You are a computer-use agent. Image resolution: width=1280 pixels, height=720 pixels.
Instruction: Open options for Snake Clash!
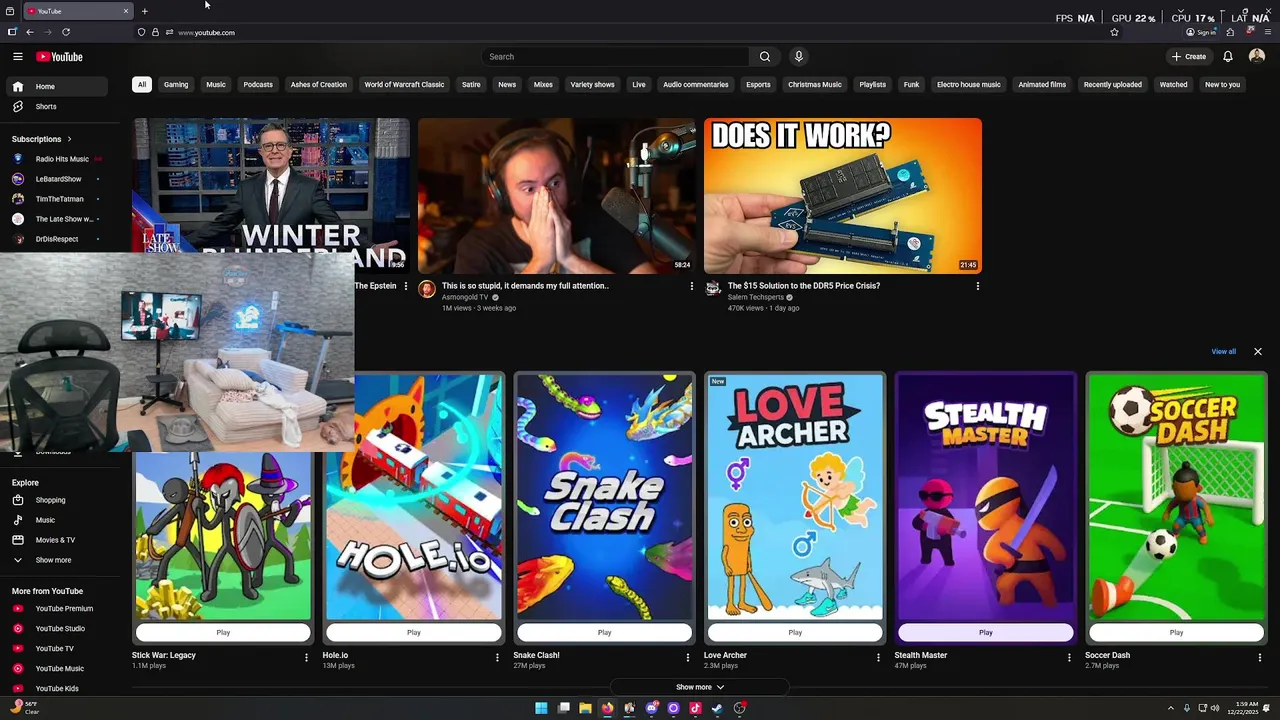tap(687, 657)
